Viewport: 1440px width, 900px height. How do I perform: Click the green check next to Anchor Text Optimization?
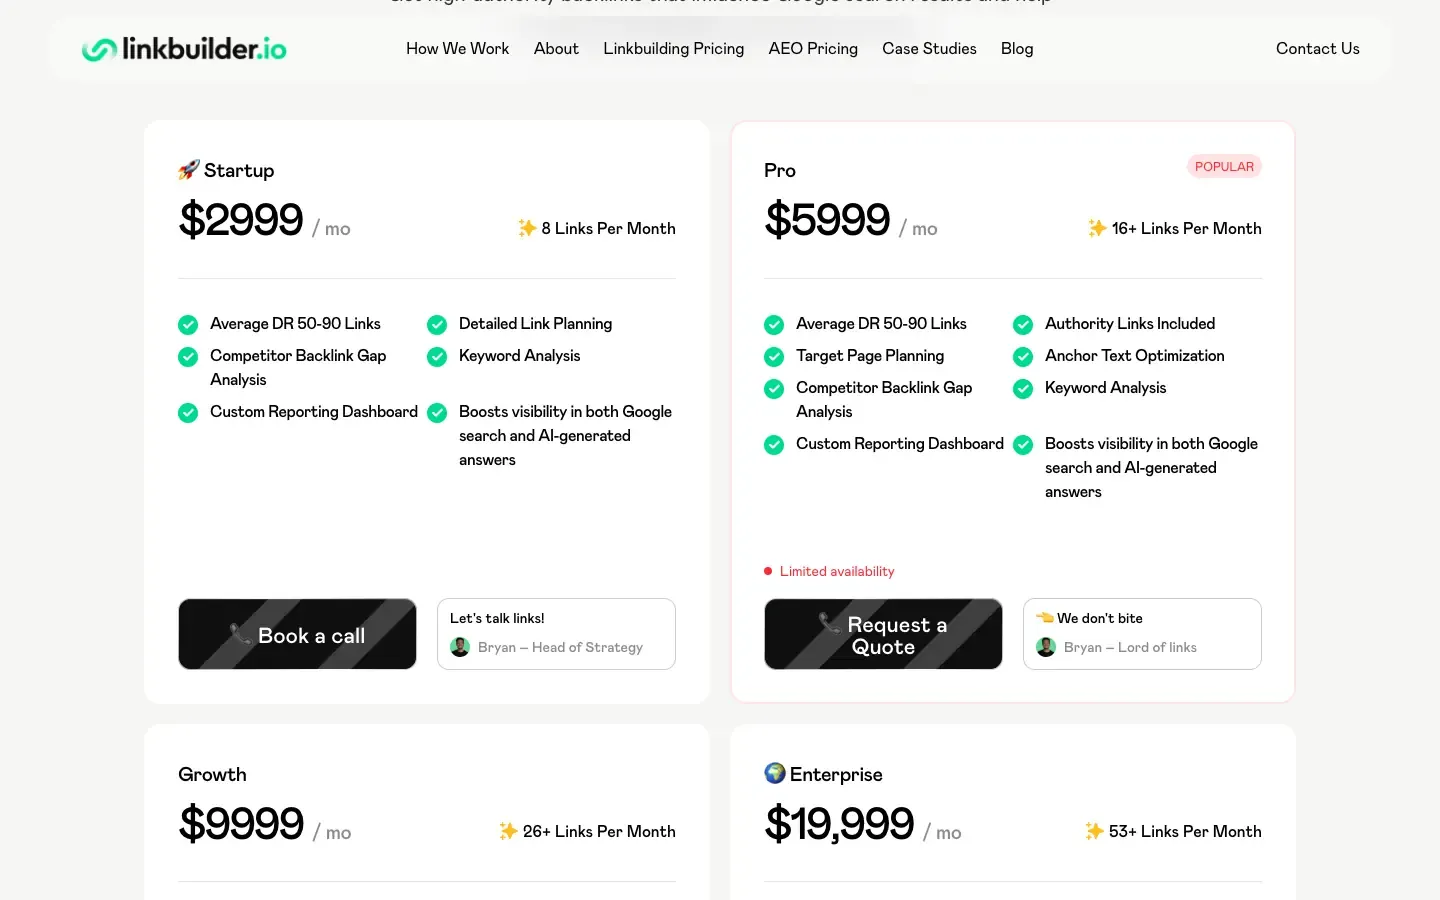click(1023, 356)
